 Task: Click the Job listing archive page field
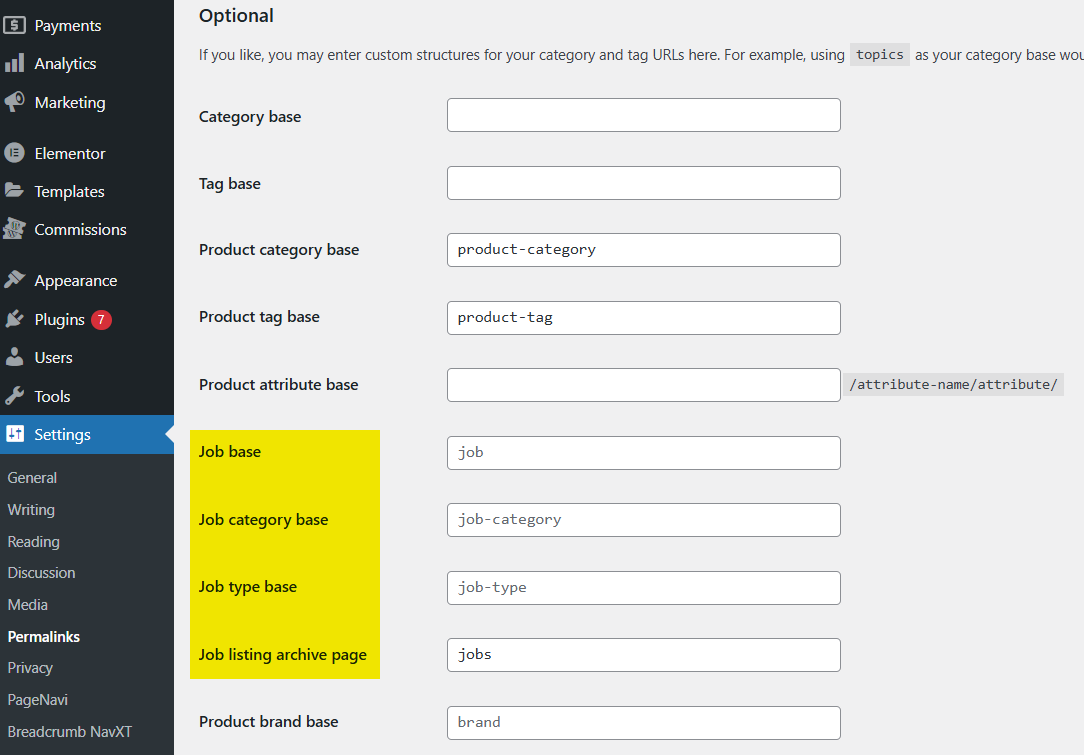click(x=643, y=655)
